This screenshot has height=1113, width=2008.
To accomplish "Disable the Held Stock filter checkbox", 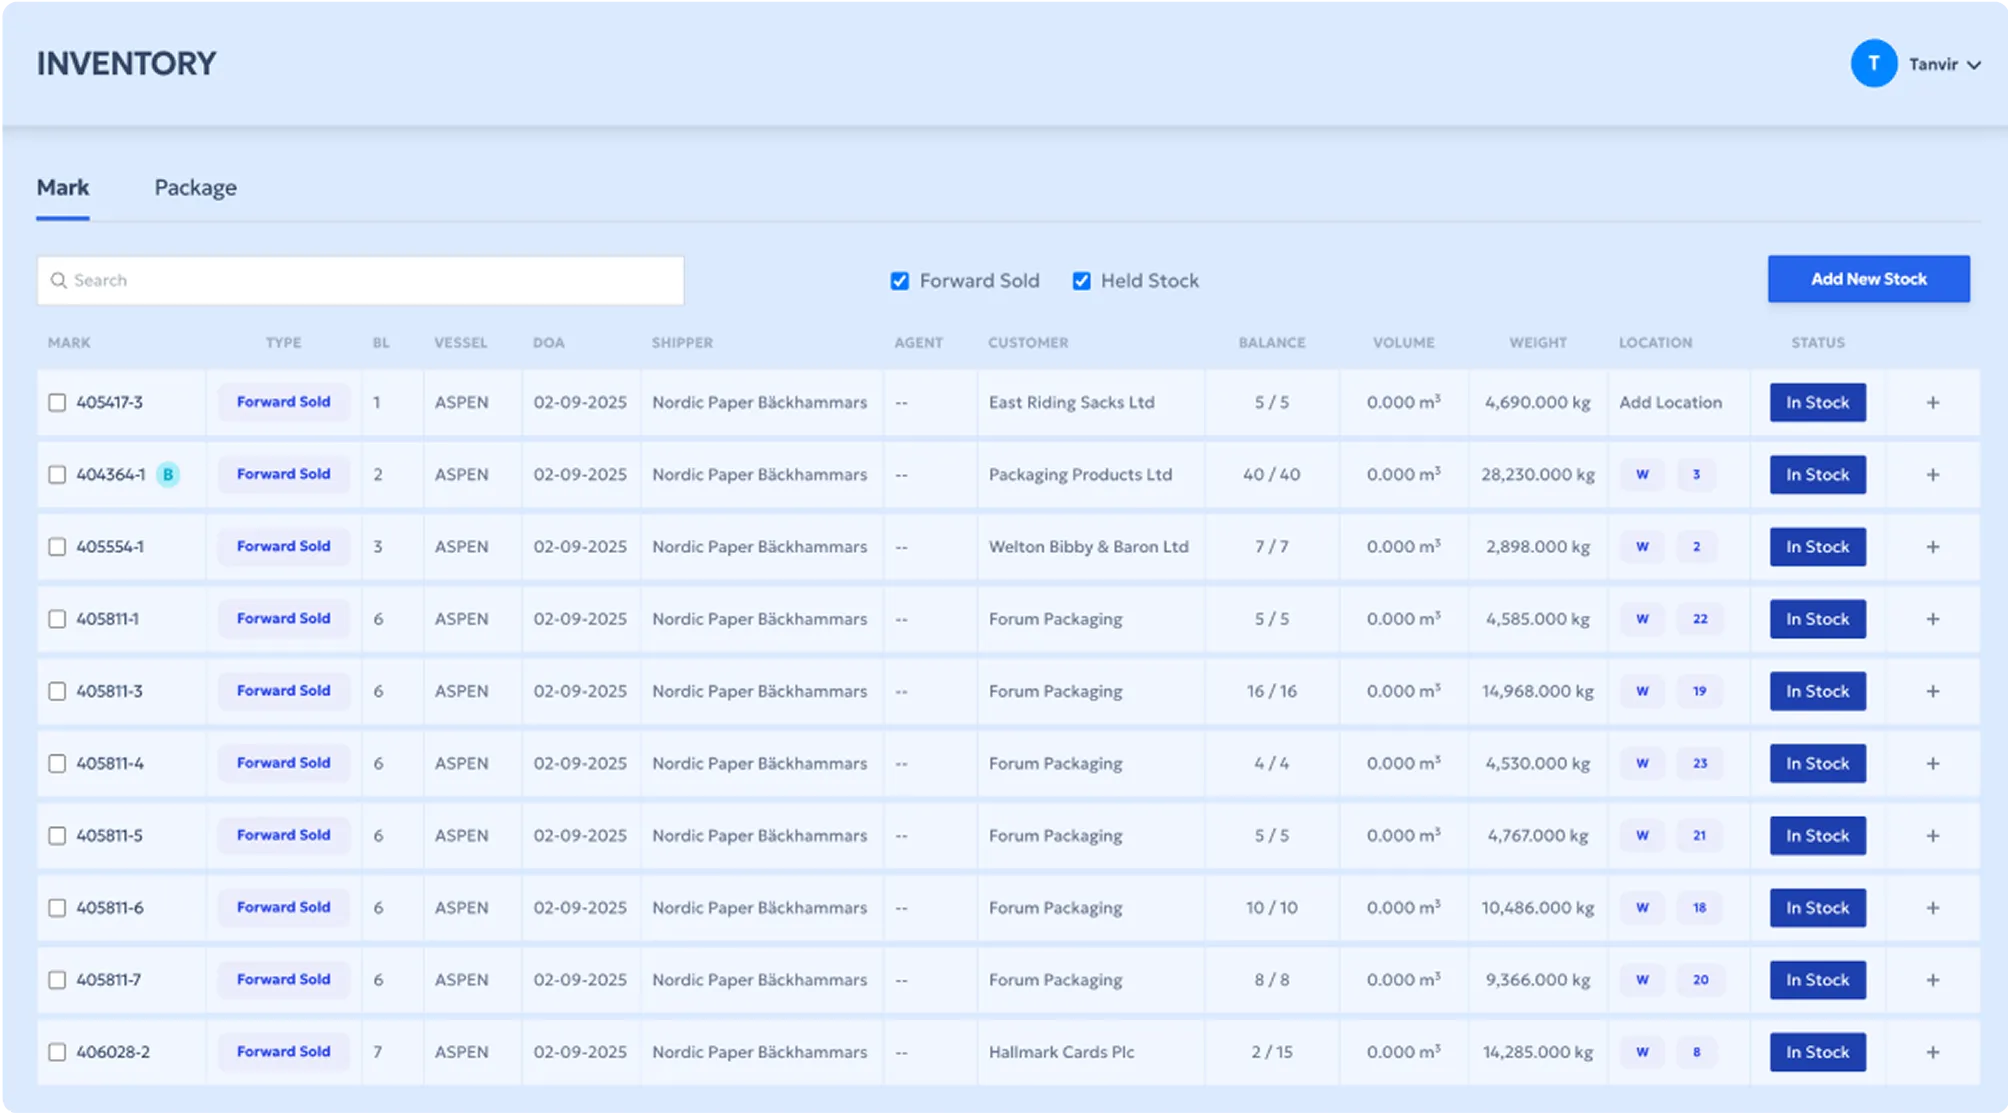I will [x=1081, y=281].
